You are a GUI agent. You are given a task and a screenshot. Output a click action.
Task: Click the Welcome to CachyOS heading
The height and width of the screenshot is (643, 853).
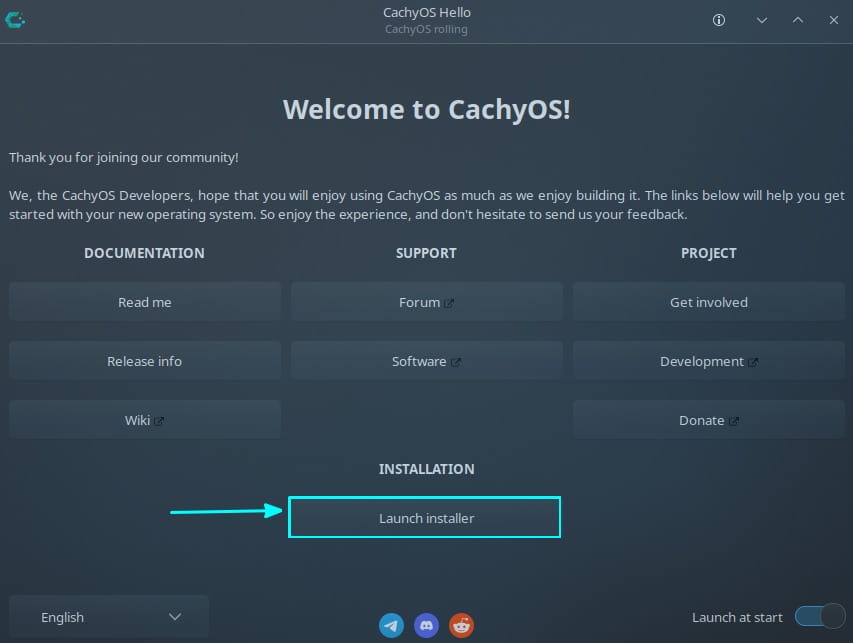(x=426, y=109)
